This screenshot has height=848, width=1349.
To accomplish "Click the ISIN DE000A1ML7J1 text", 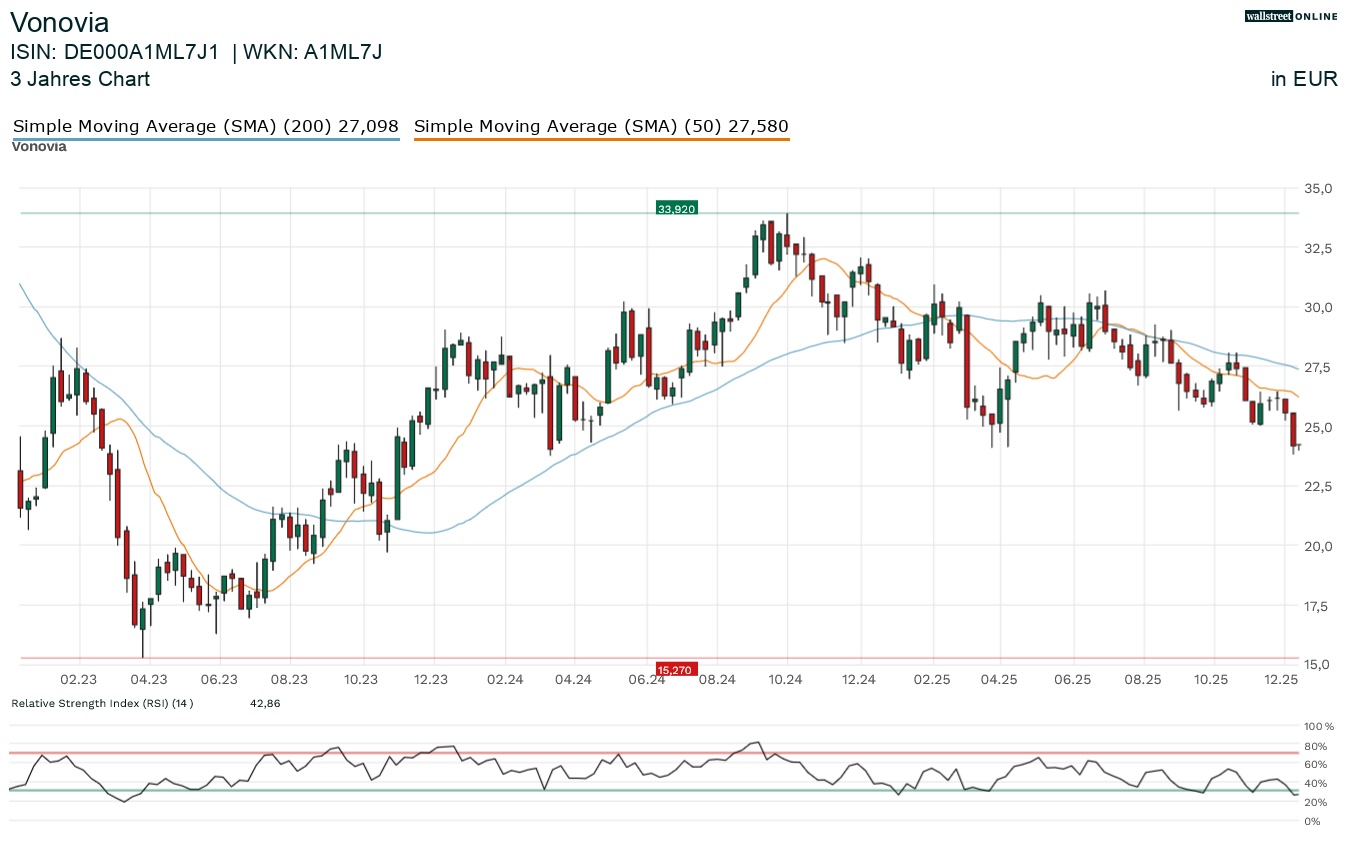I will click(x=114, y=53).
